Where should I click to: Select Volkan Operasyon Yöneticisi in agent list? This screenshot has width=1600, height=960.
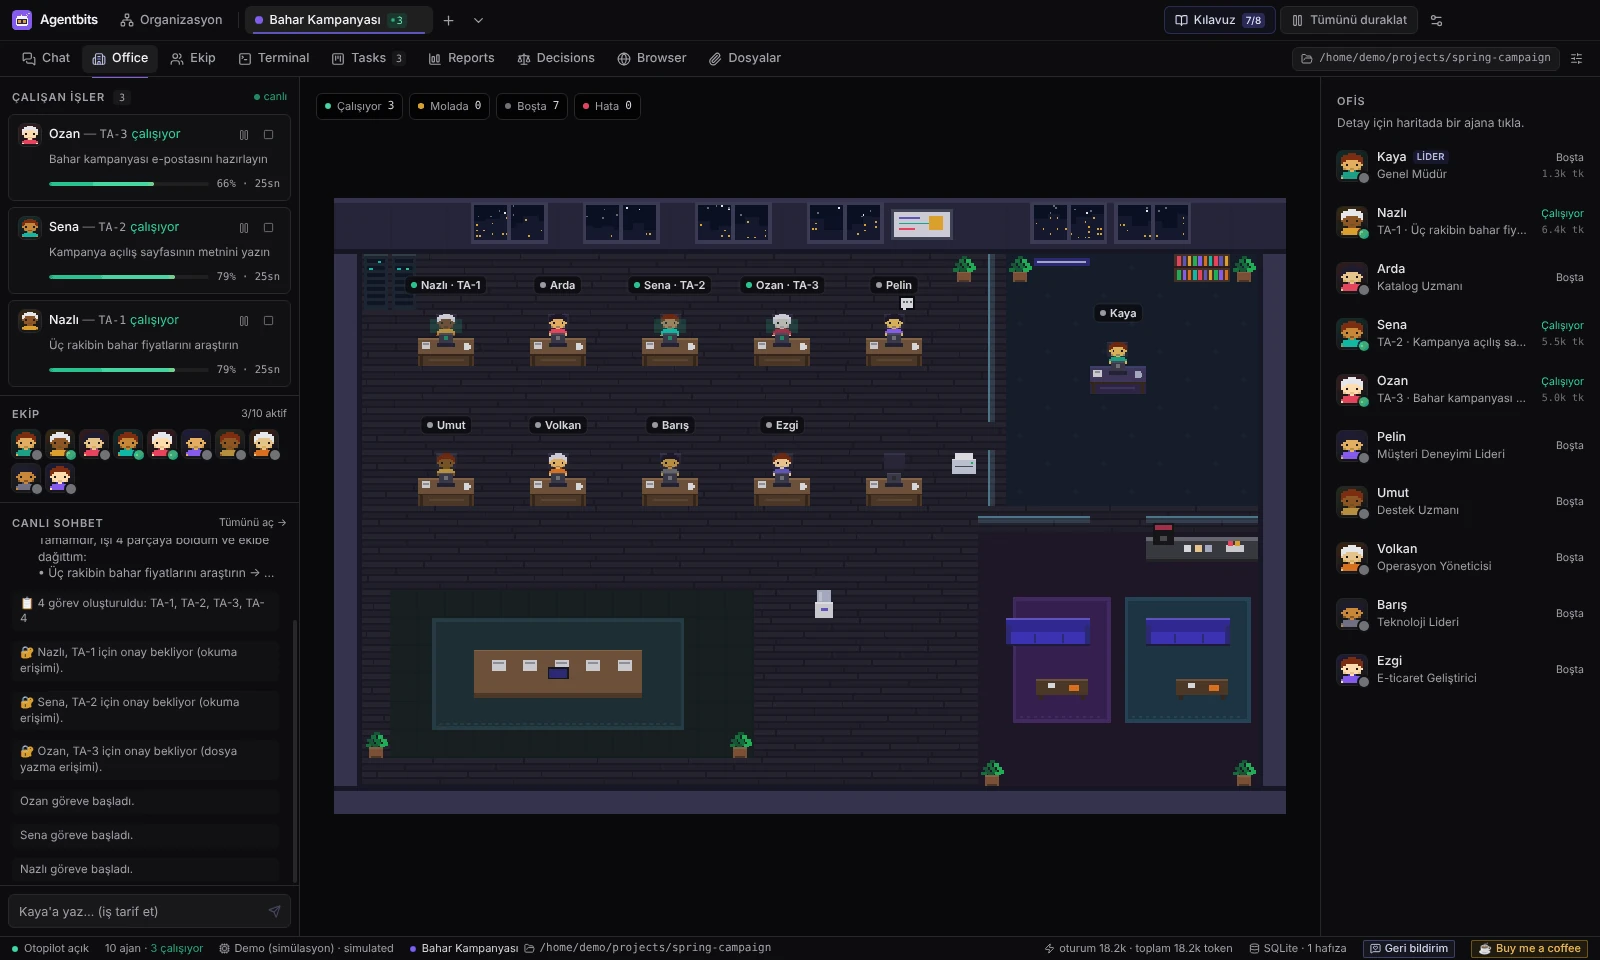[1460, 557]
